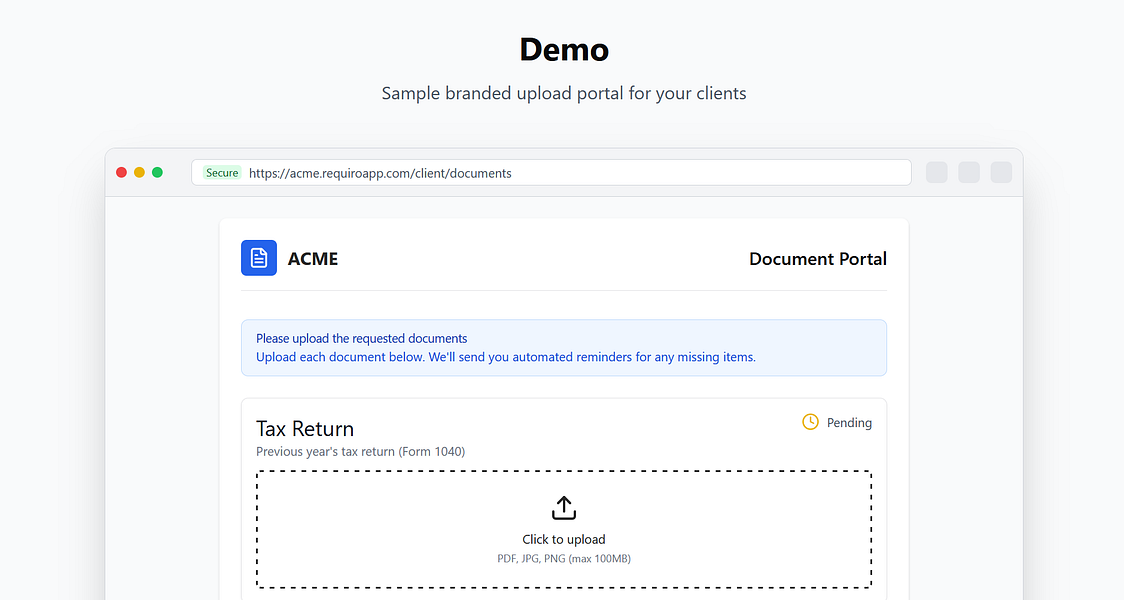Click the "Click to upload" text
The width and height of the screenshot is (1124, 600).
point(564,539)
